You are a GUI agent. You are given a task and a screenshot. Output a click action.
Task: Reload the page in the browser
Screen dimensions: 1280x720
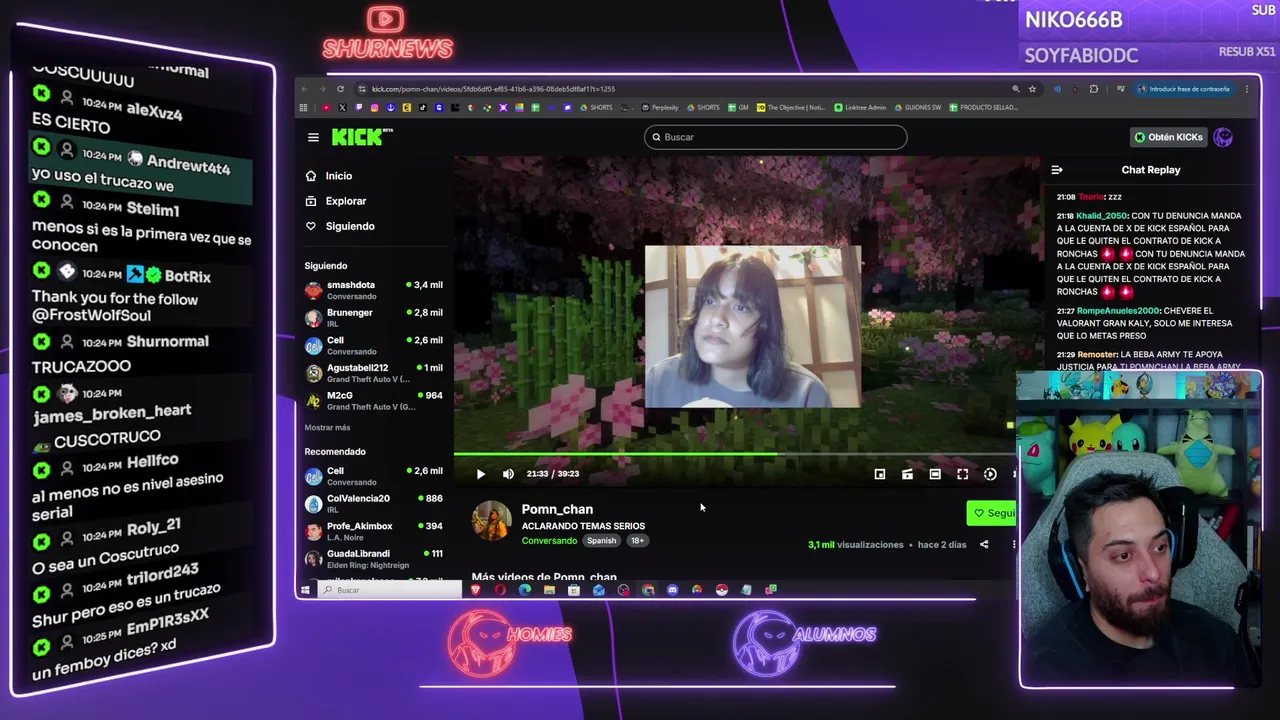point(340,89)
